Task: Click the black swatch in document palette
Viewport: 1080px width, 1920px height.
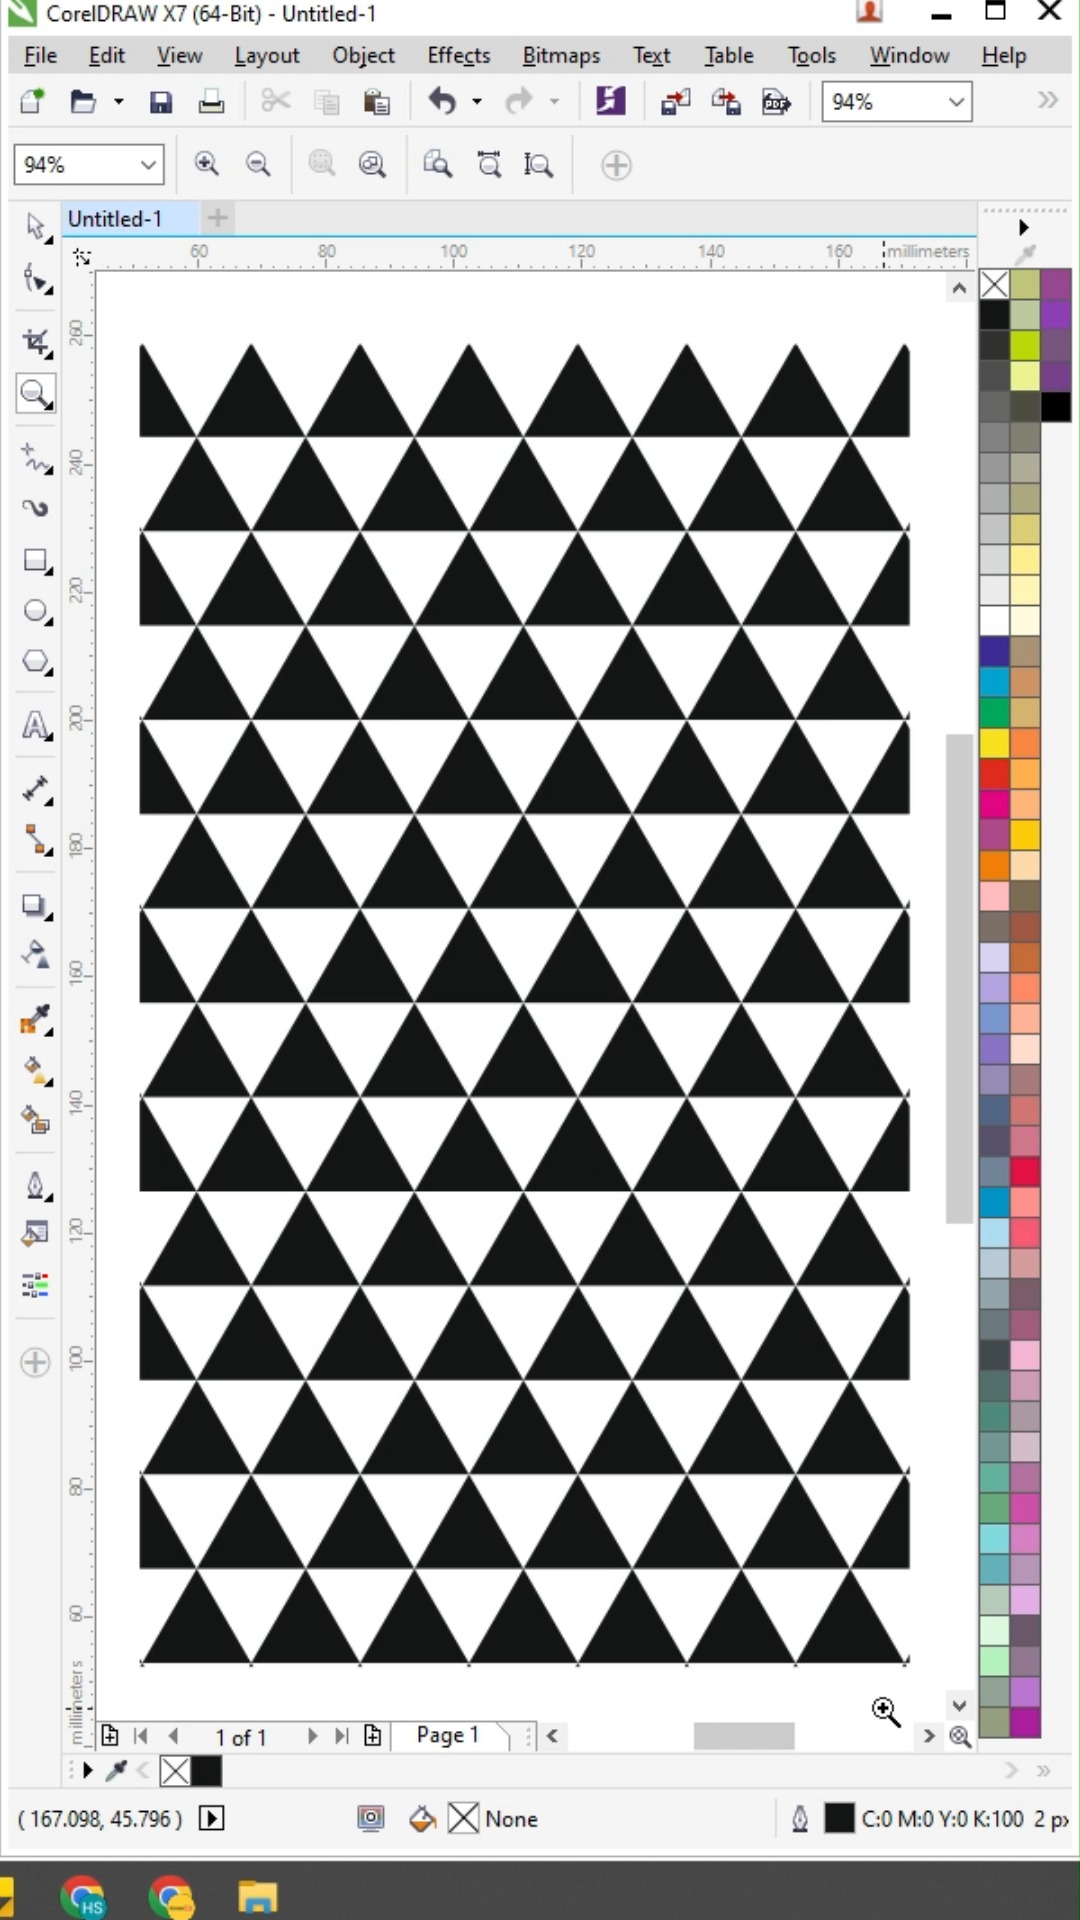Action: click(206, 1771)
